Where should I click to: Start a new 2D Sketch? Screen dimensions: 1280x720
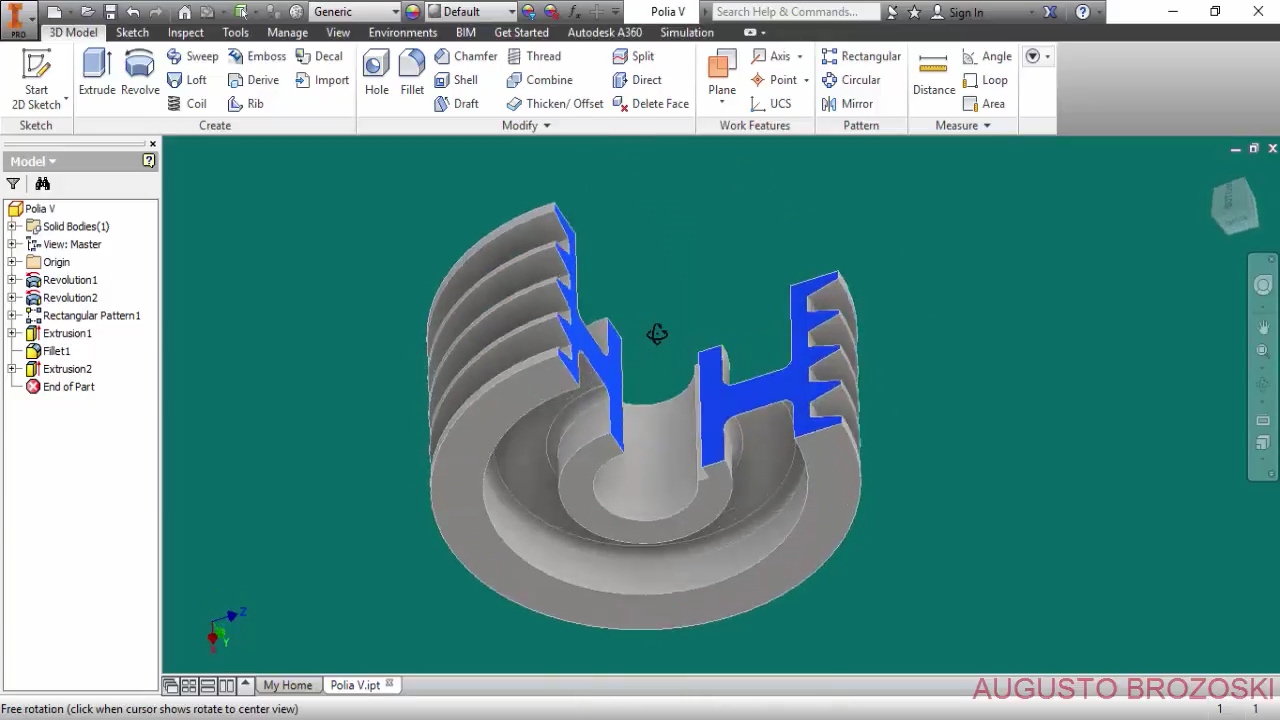click(36, 79)
